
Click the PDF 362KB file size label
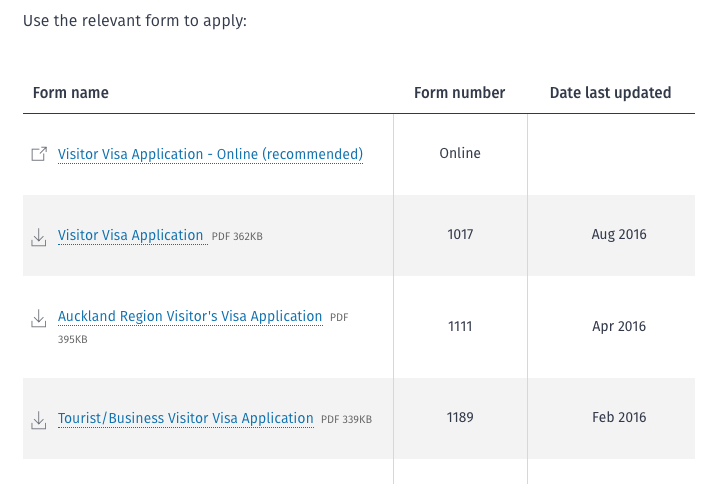pos(237,237)
